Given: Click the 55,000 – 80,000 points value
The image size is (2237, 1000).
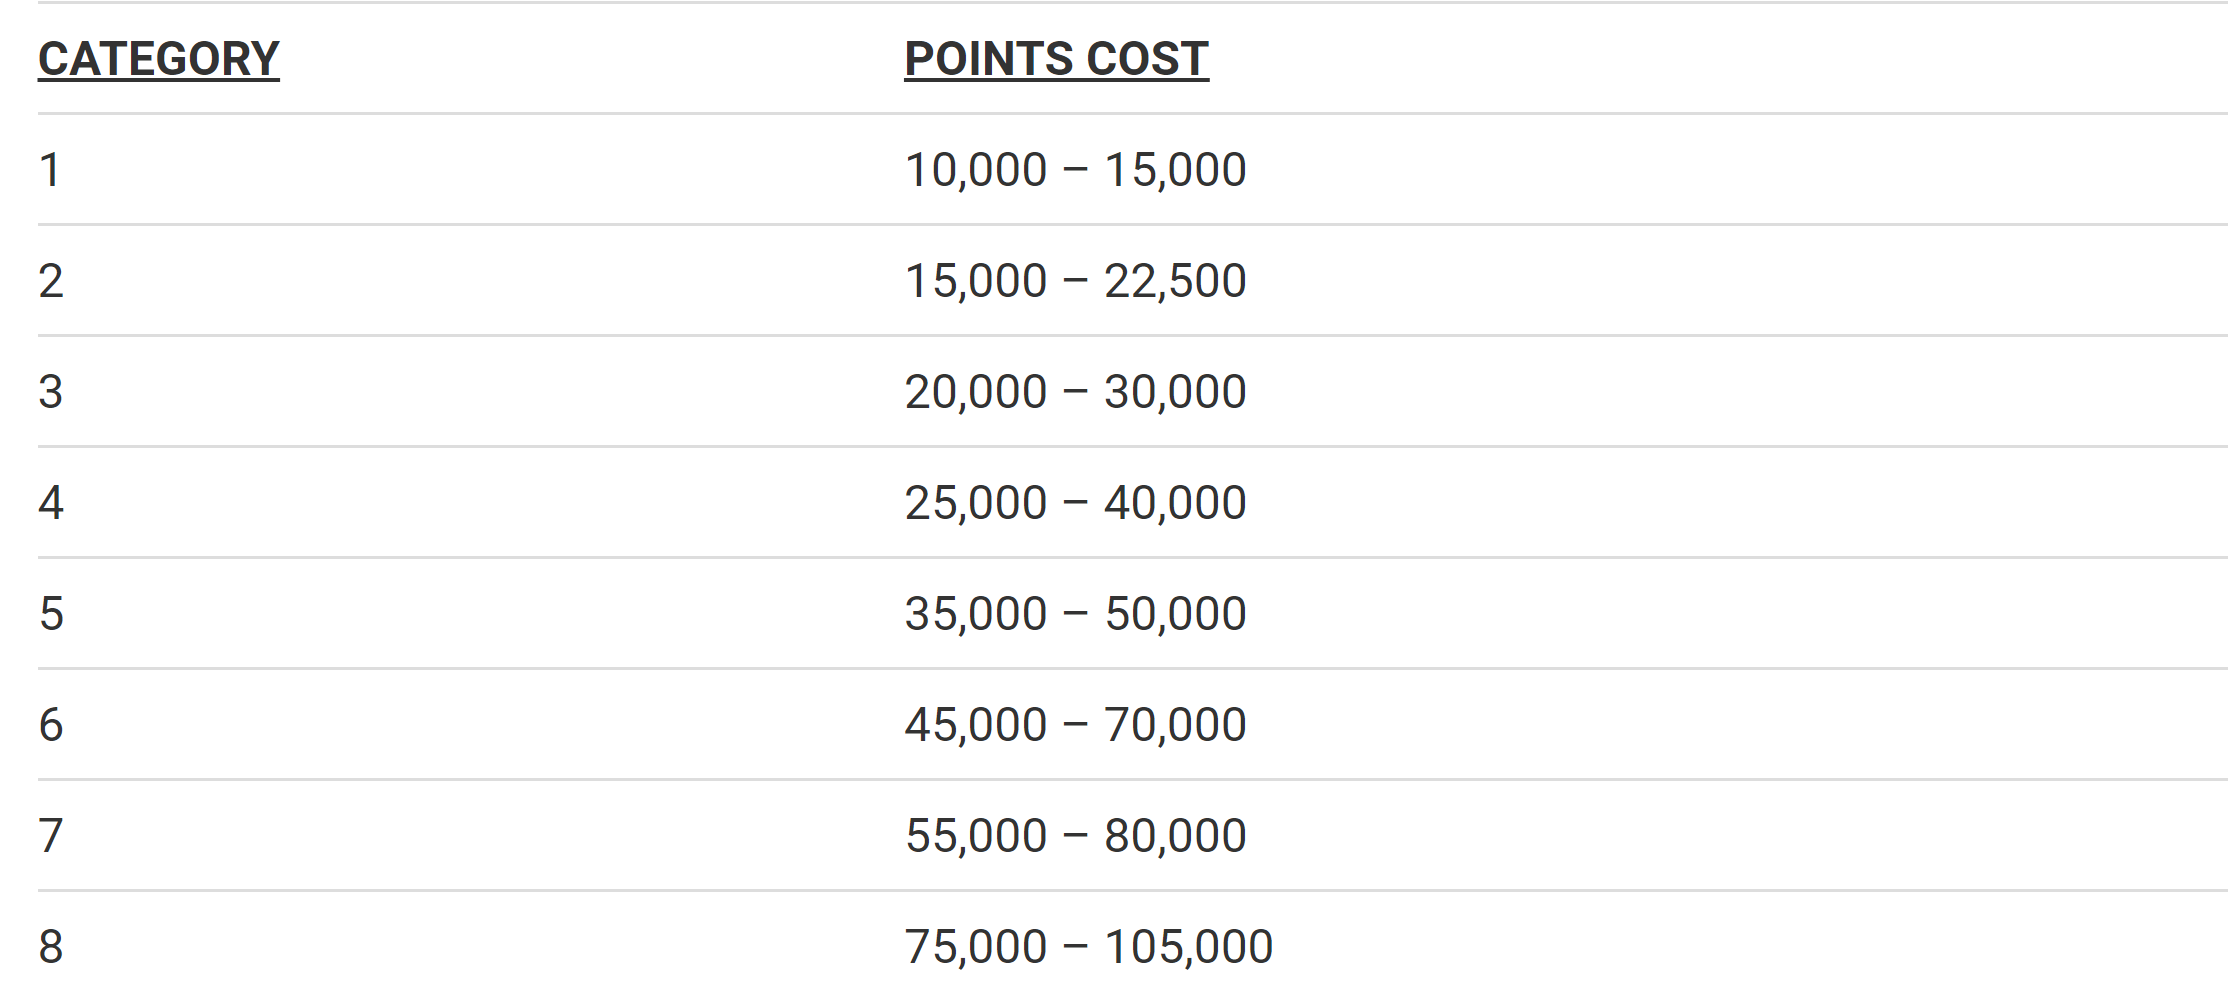Looking at the screenshot, I should coord(1076,836).
